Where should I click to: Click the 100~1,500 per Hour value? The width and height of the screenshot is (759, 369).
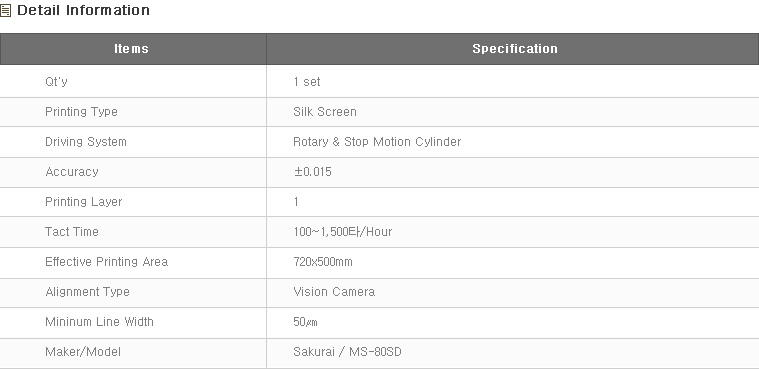tap(343, 232)
